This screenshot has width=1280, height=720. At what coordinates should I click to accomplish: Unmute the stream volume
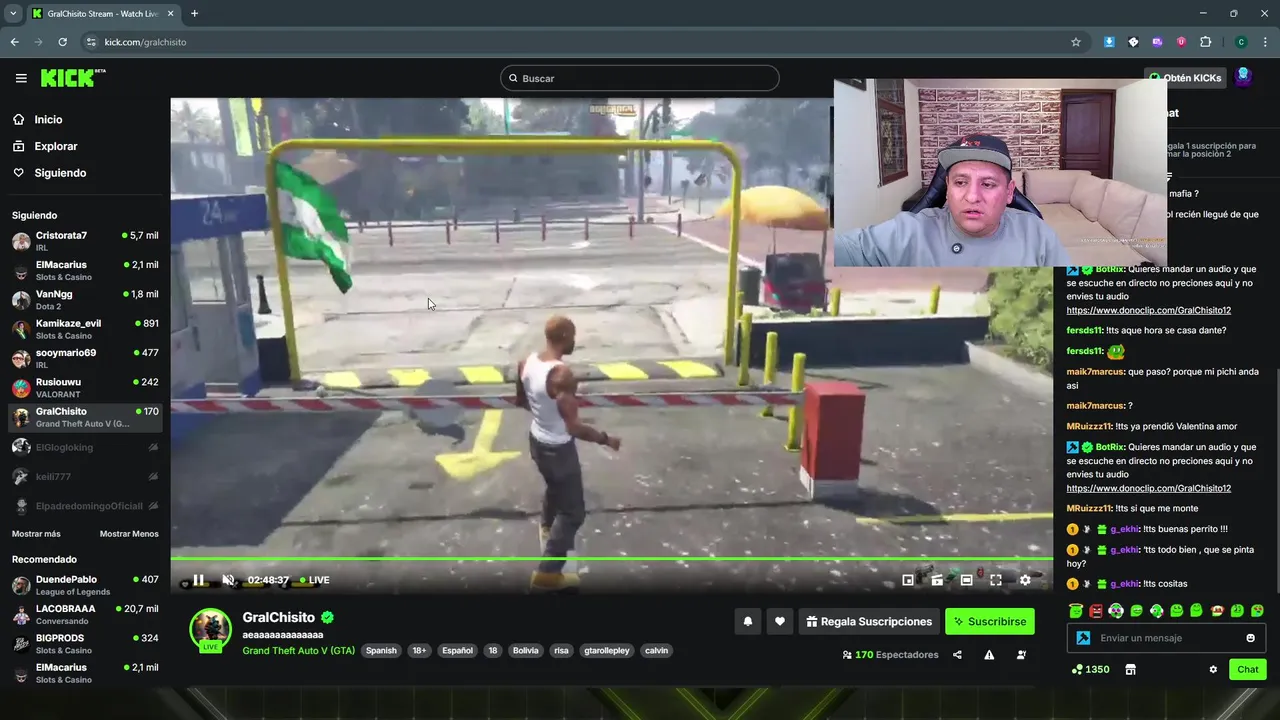[228, 580]
